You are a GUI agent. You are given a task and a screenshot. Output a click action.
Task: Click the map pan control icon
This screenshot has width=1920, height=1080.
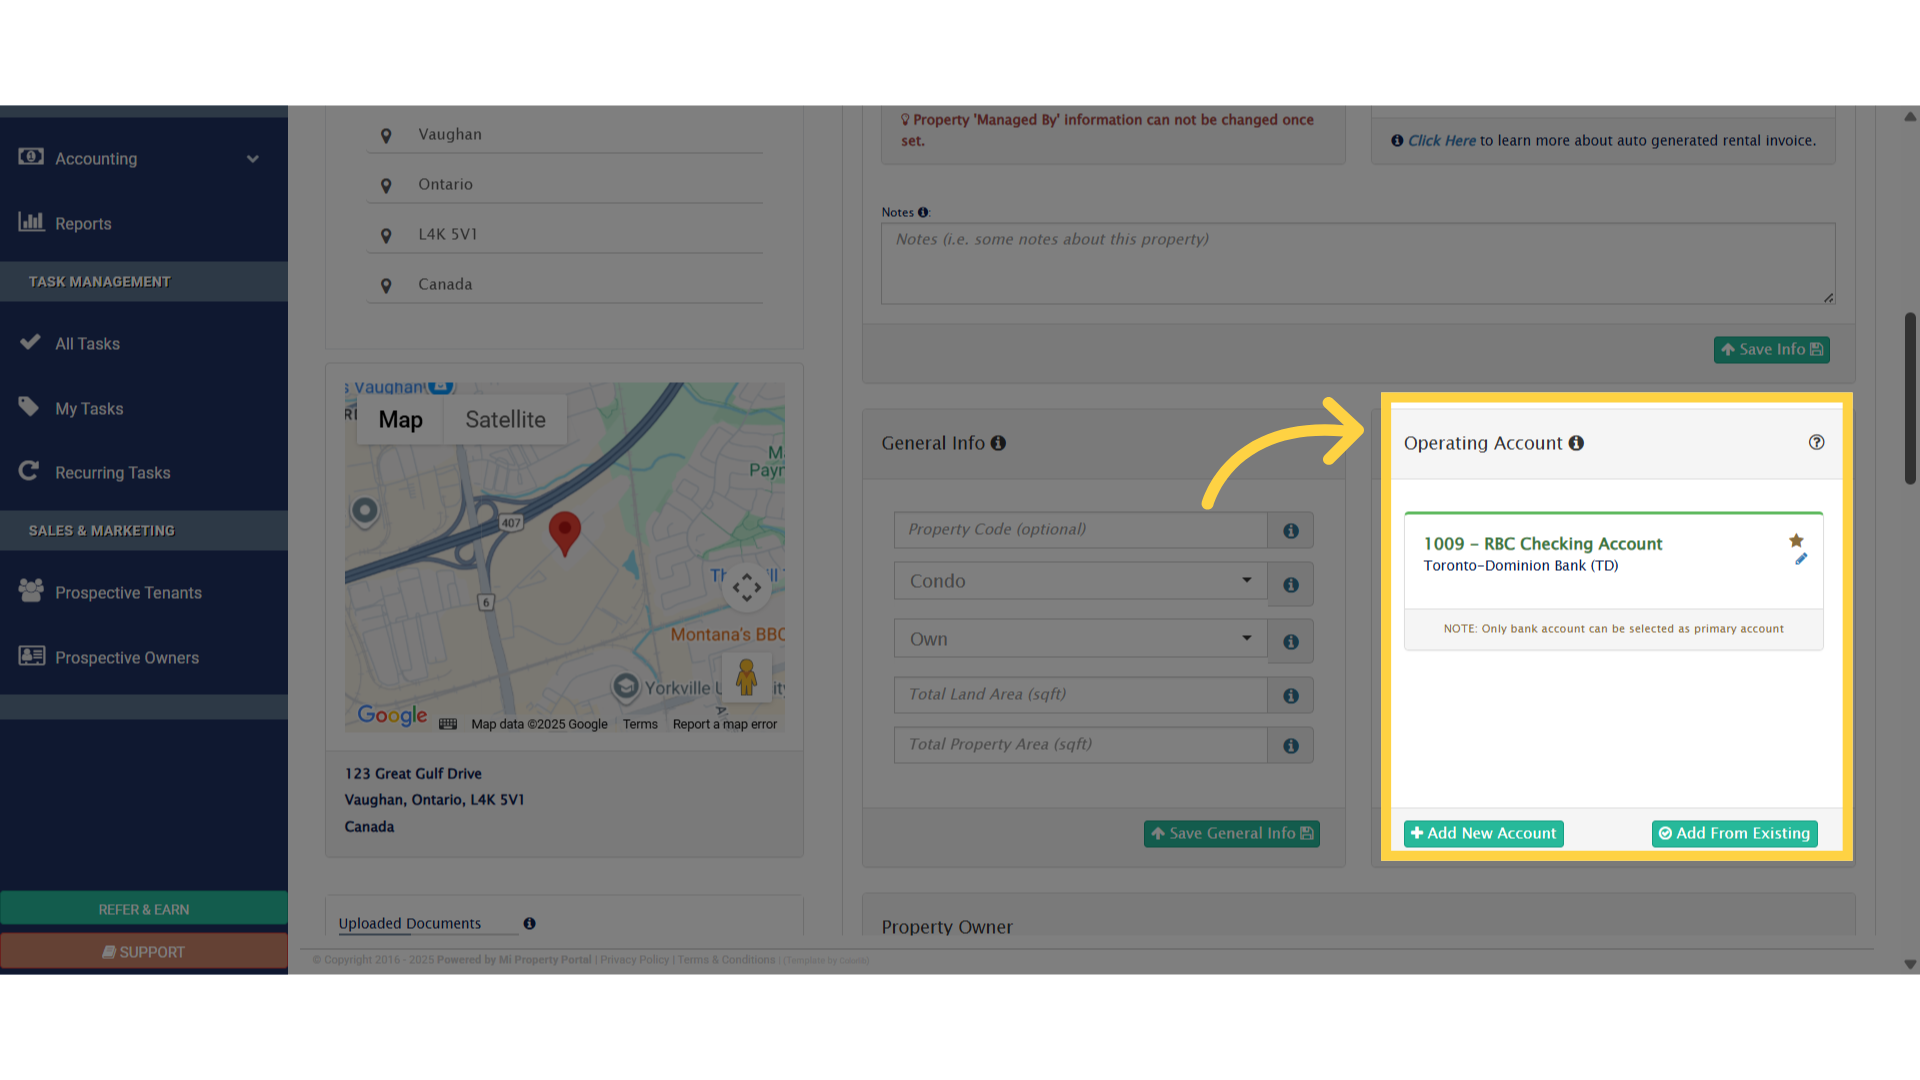pos(746,587)
